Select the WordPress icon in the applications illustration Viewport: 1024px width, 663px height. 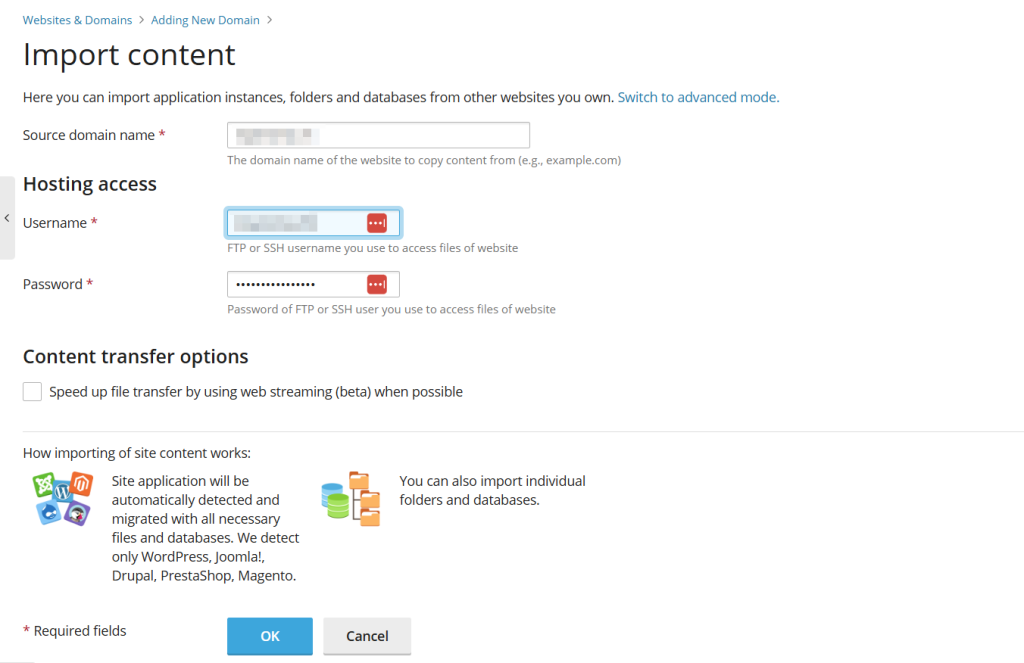(x=63, y=490)
